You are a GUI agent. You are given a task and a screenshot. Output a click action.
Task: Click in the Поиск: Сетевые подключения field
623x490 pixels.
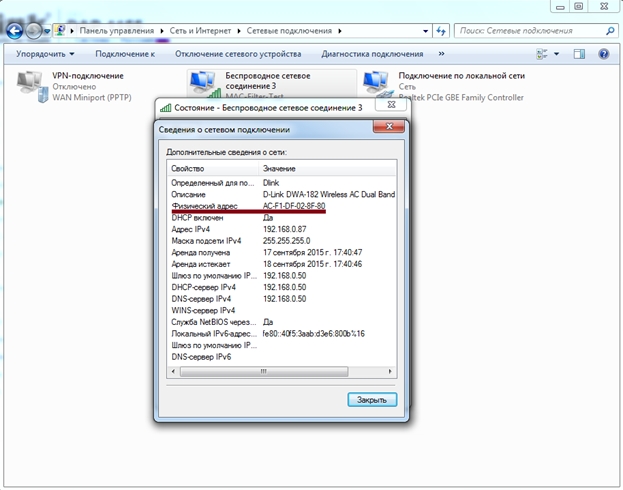[x=528, y=32]
